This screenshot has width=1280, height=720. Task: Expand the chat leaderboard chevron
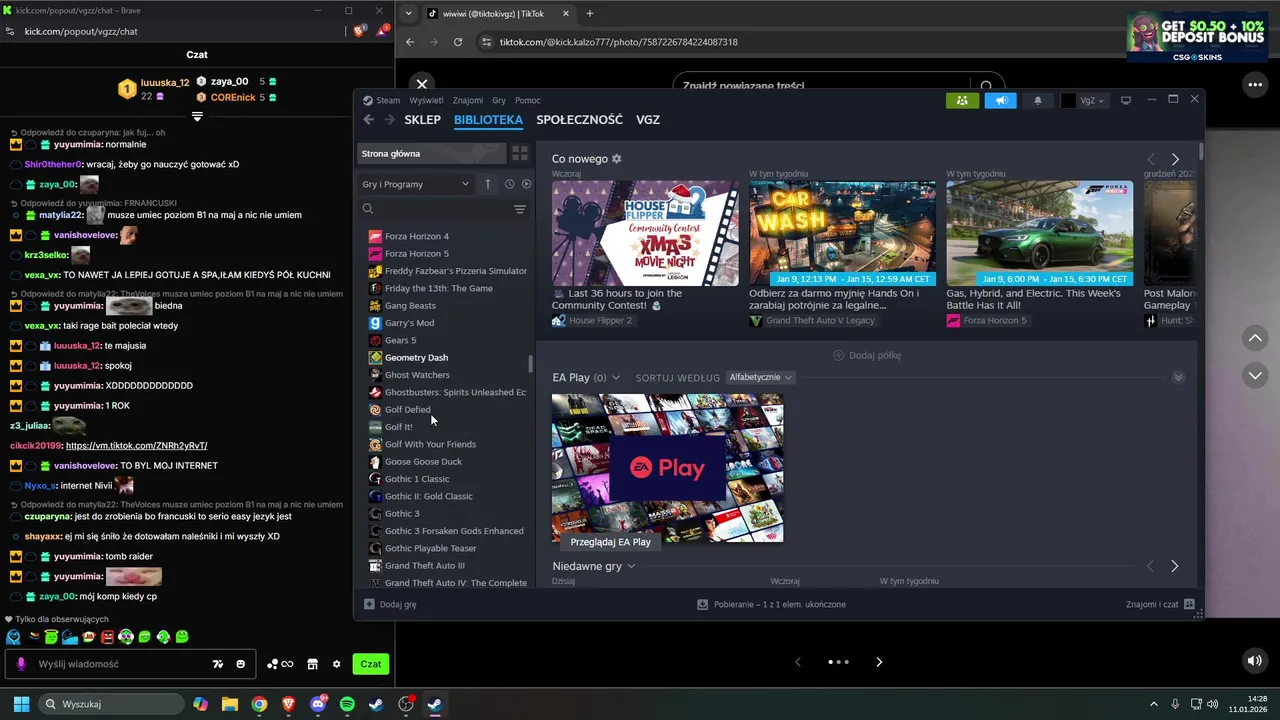[x=197, y=117]
